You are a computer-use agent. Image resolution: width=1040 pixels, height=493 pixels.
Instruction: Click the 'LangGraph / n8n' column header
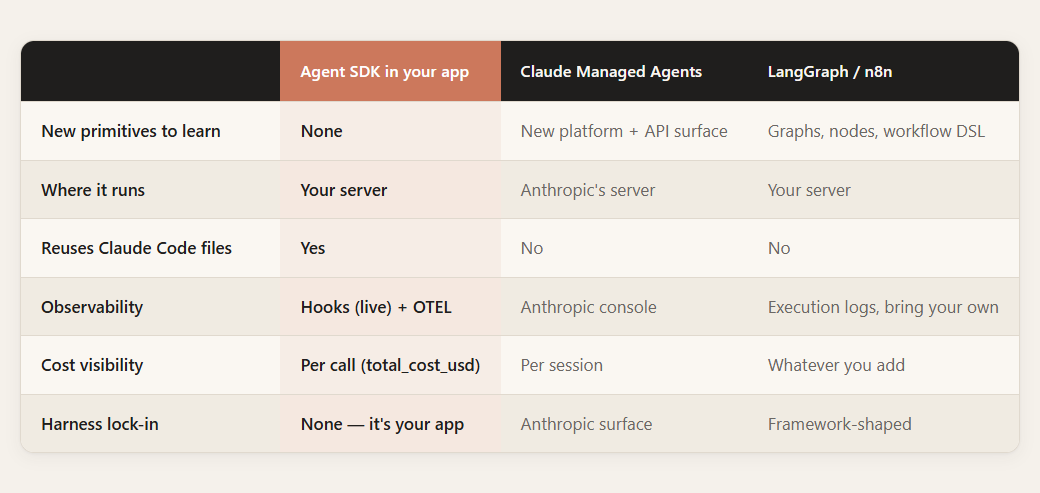(x=830, y=72)
